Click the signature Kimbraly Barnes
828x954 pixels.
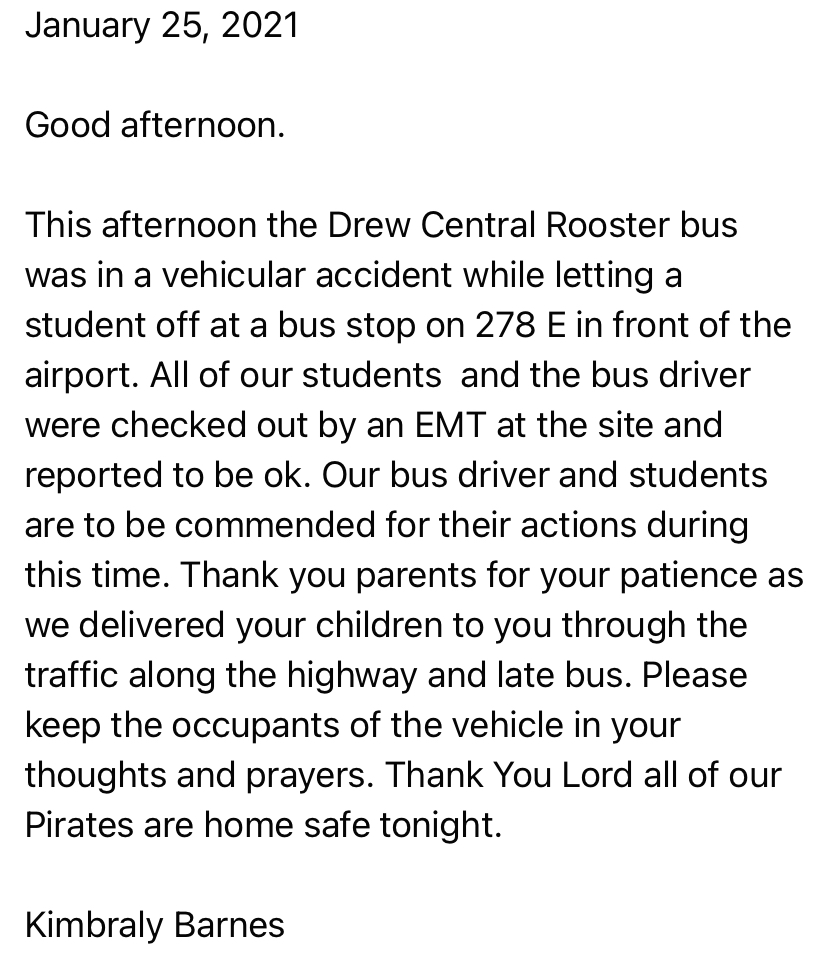click(x=154, y=925)
